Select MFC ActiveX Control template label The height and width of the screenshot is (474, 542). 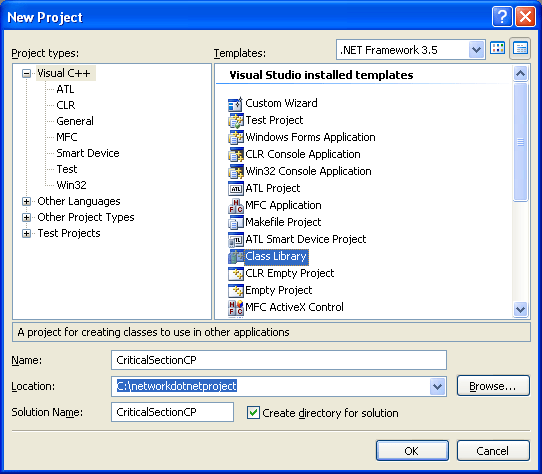point(294,307)
